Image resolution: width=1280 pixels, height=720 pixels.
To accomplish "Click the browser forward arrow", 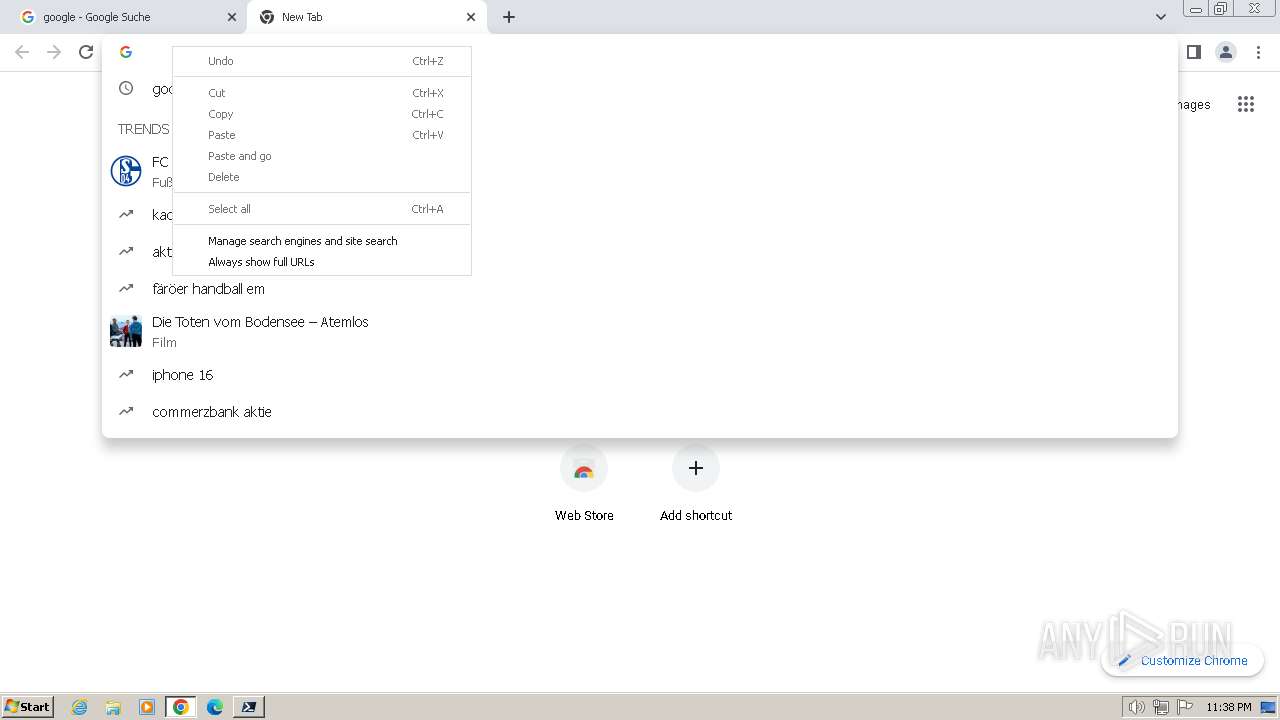I will (54, 52).
